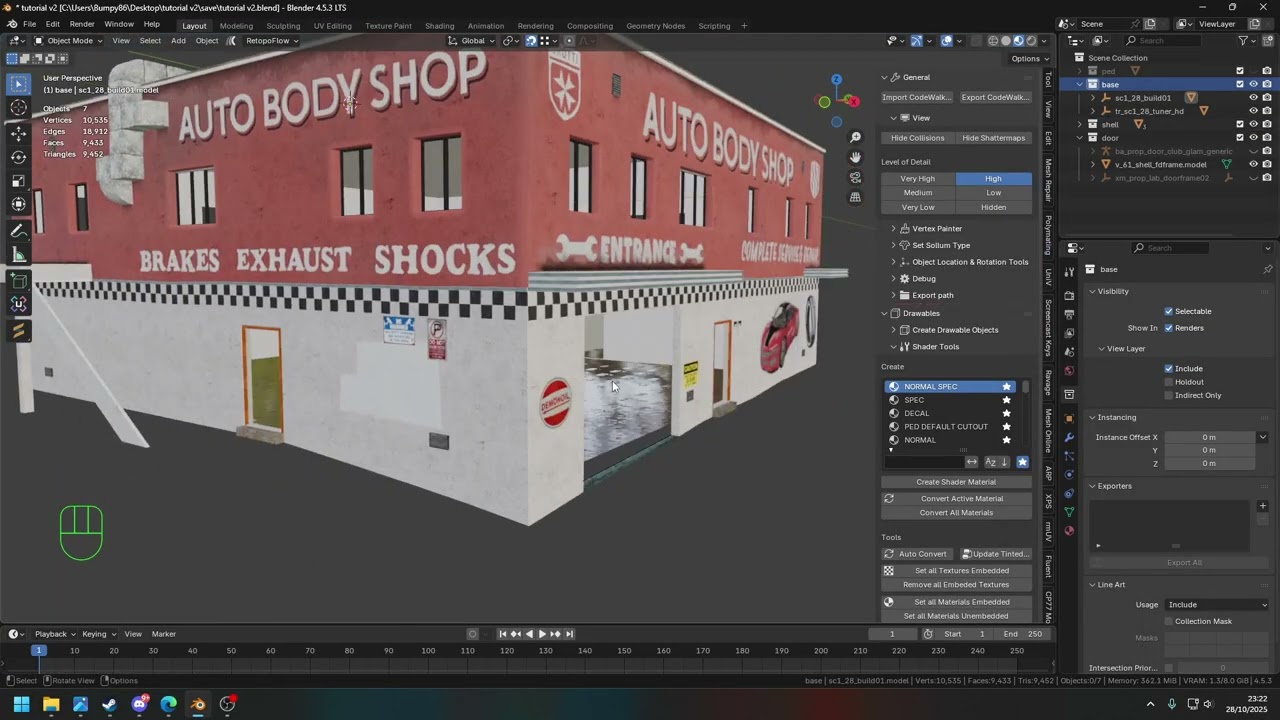
Task: Switch to solid viewport shading
Action: pyautogui.click(x=1006, y=41)
